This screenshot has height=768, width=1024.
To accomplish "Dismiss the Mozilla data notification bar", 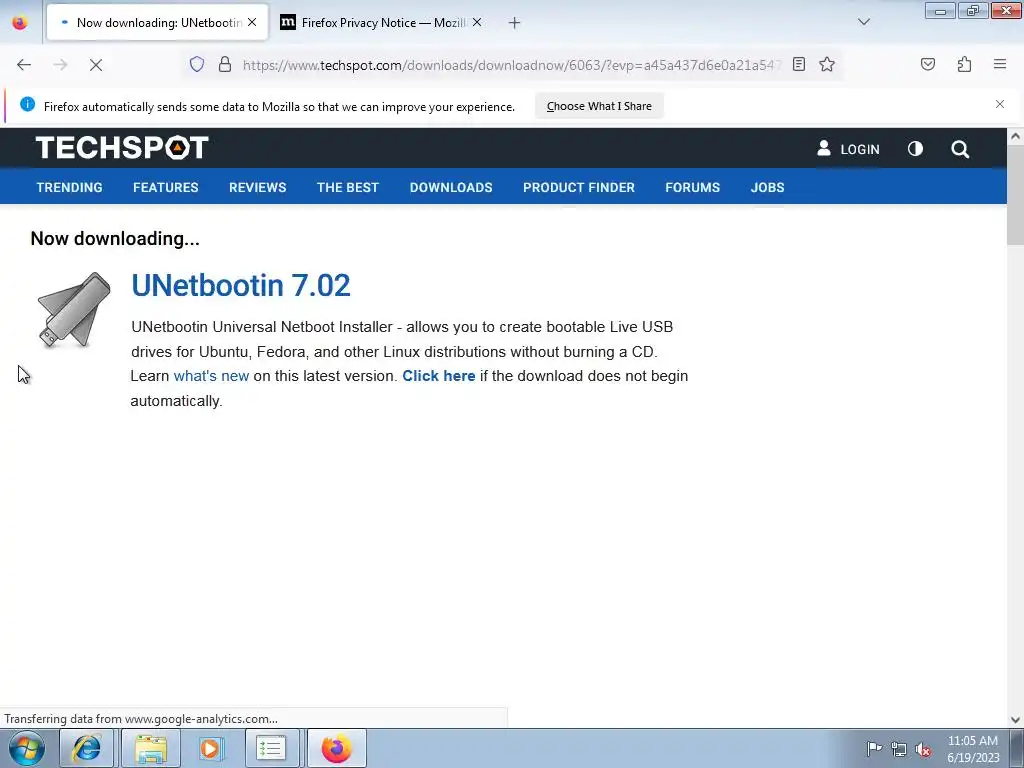I will click(1000, 104).
